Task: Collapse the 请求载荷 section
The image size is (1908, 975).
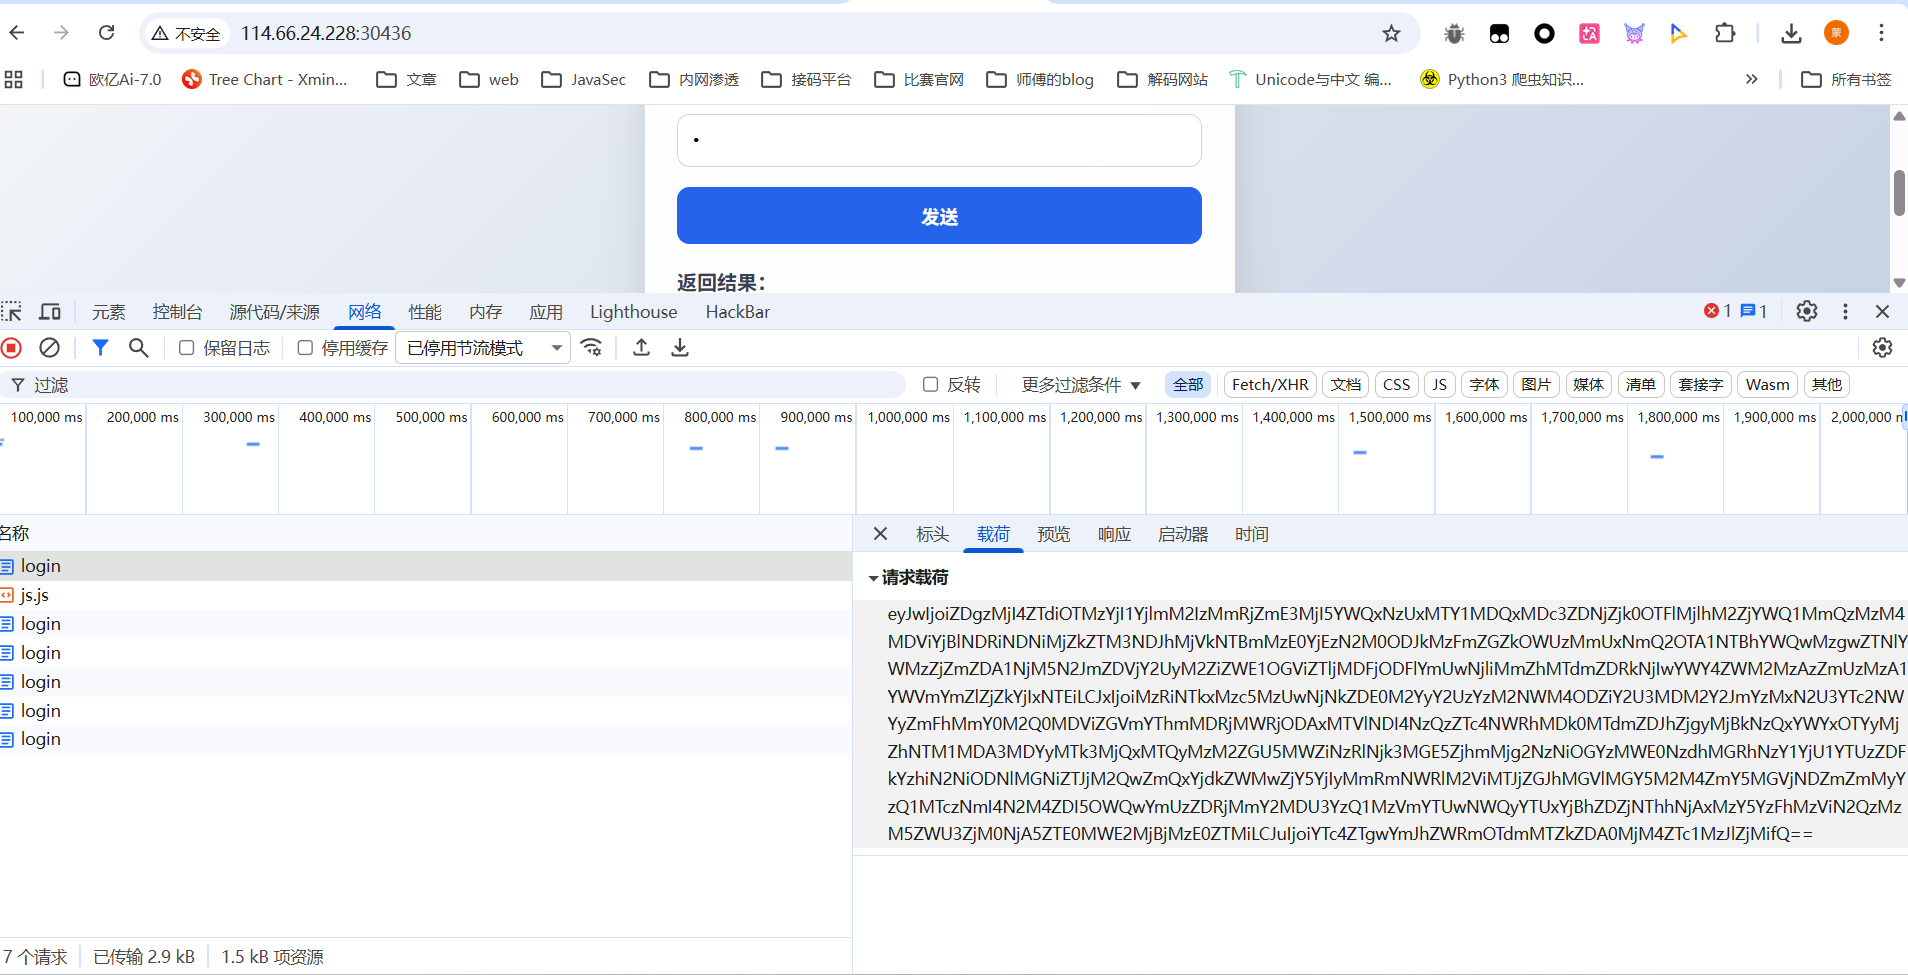Action: [x=873, y=578]
